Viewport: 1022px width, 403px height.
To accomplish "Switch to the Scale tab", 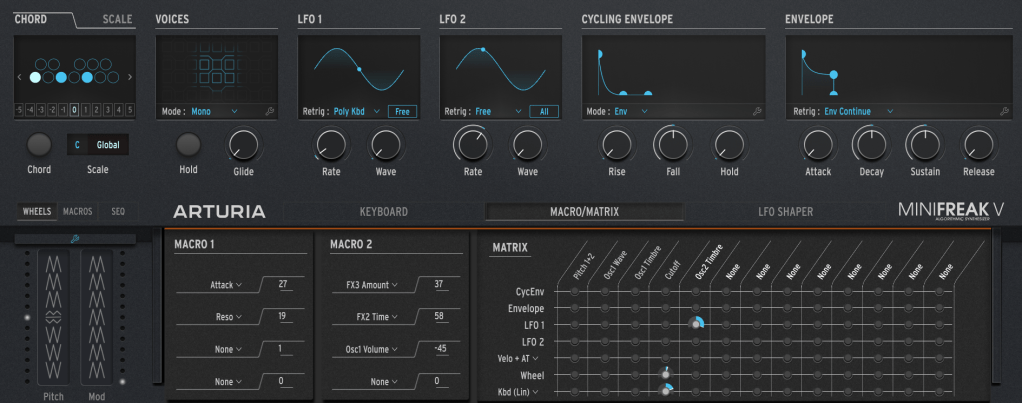I will point(117,19).
